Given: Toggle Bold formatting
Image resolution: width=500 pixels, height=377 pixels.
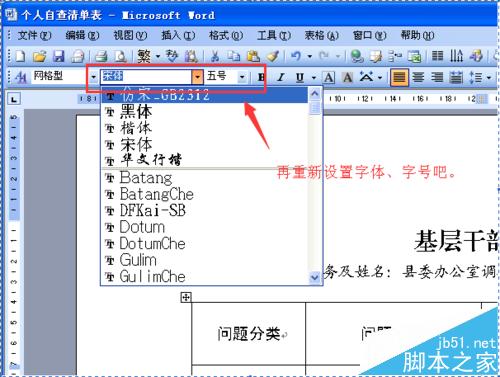Looking at the screenshot, I should tap(261, 77).
